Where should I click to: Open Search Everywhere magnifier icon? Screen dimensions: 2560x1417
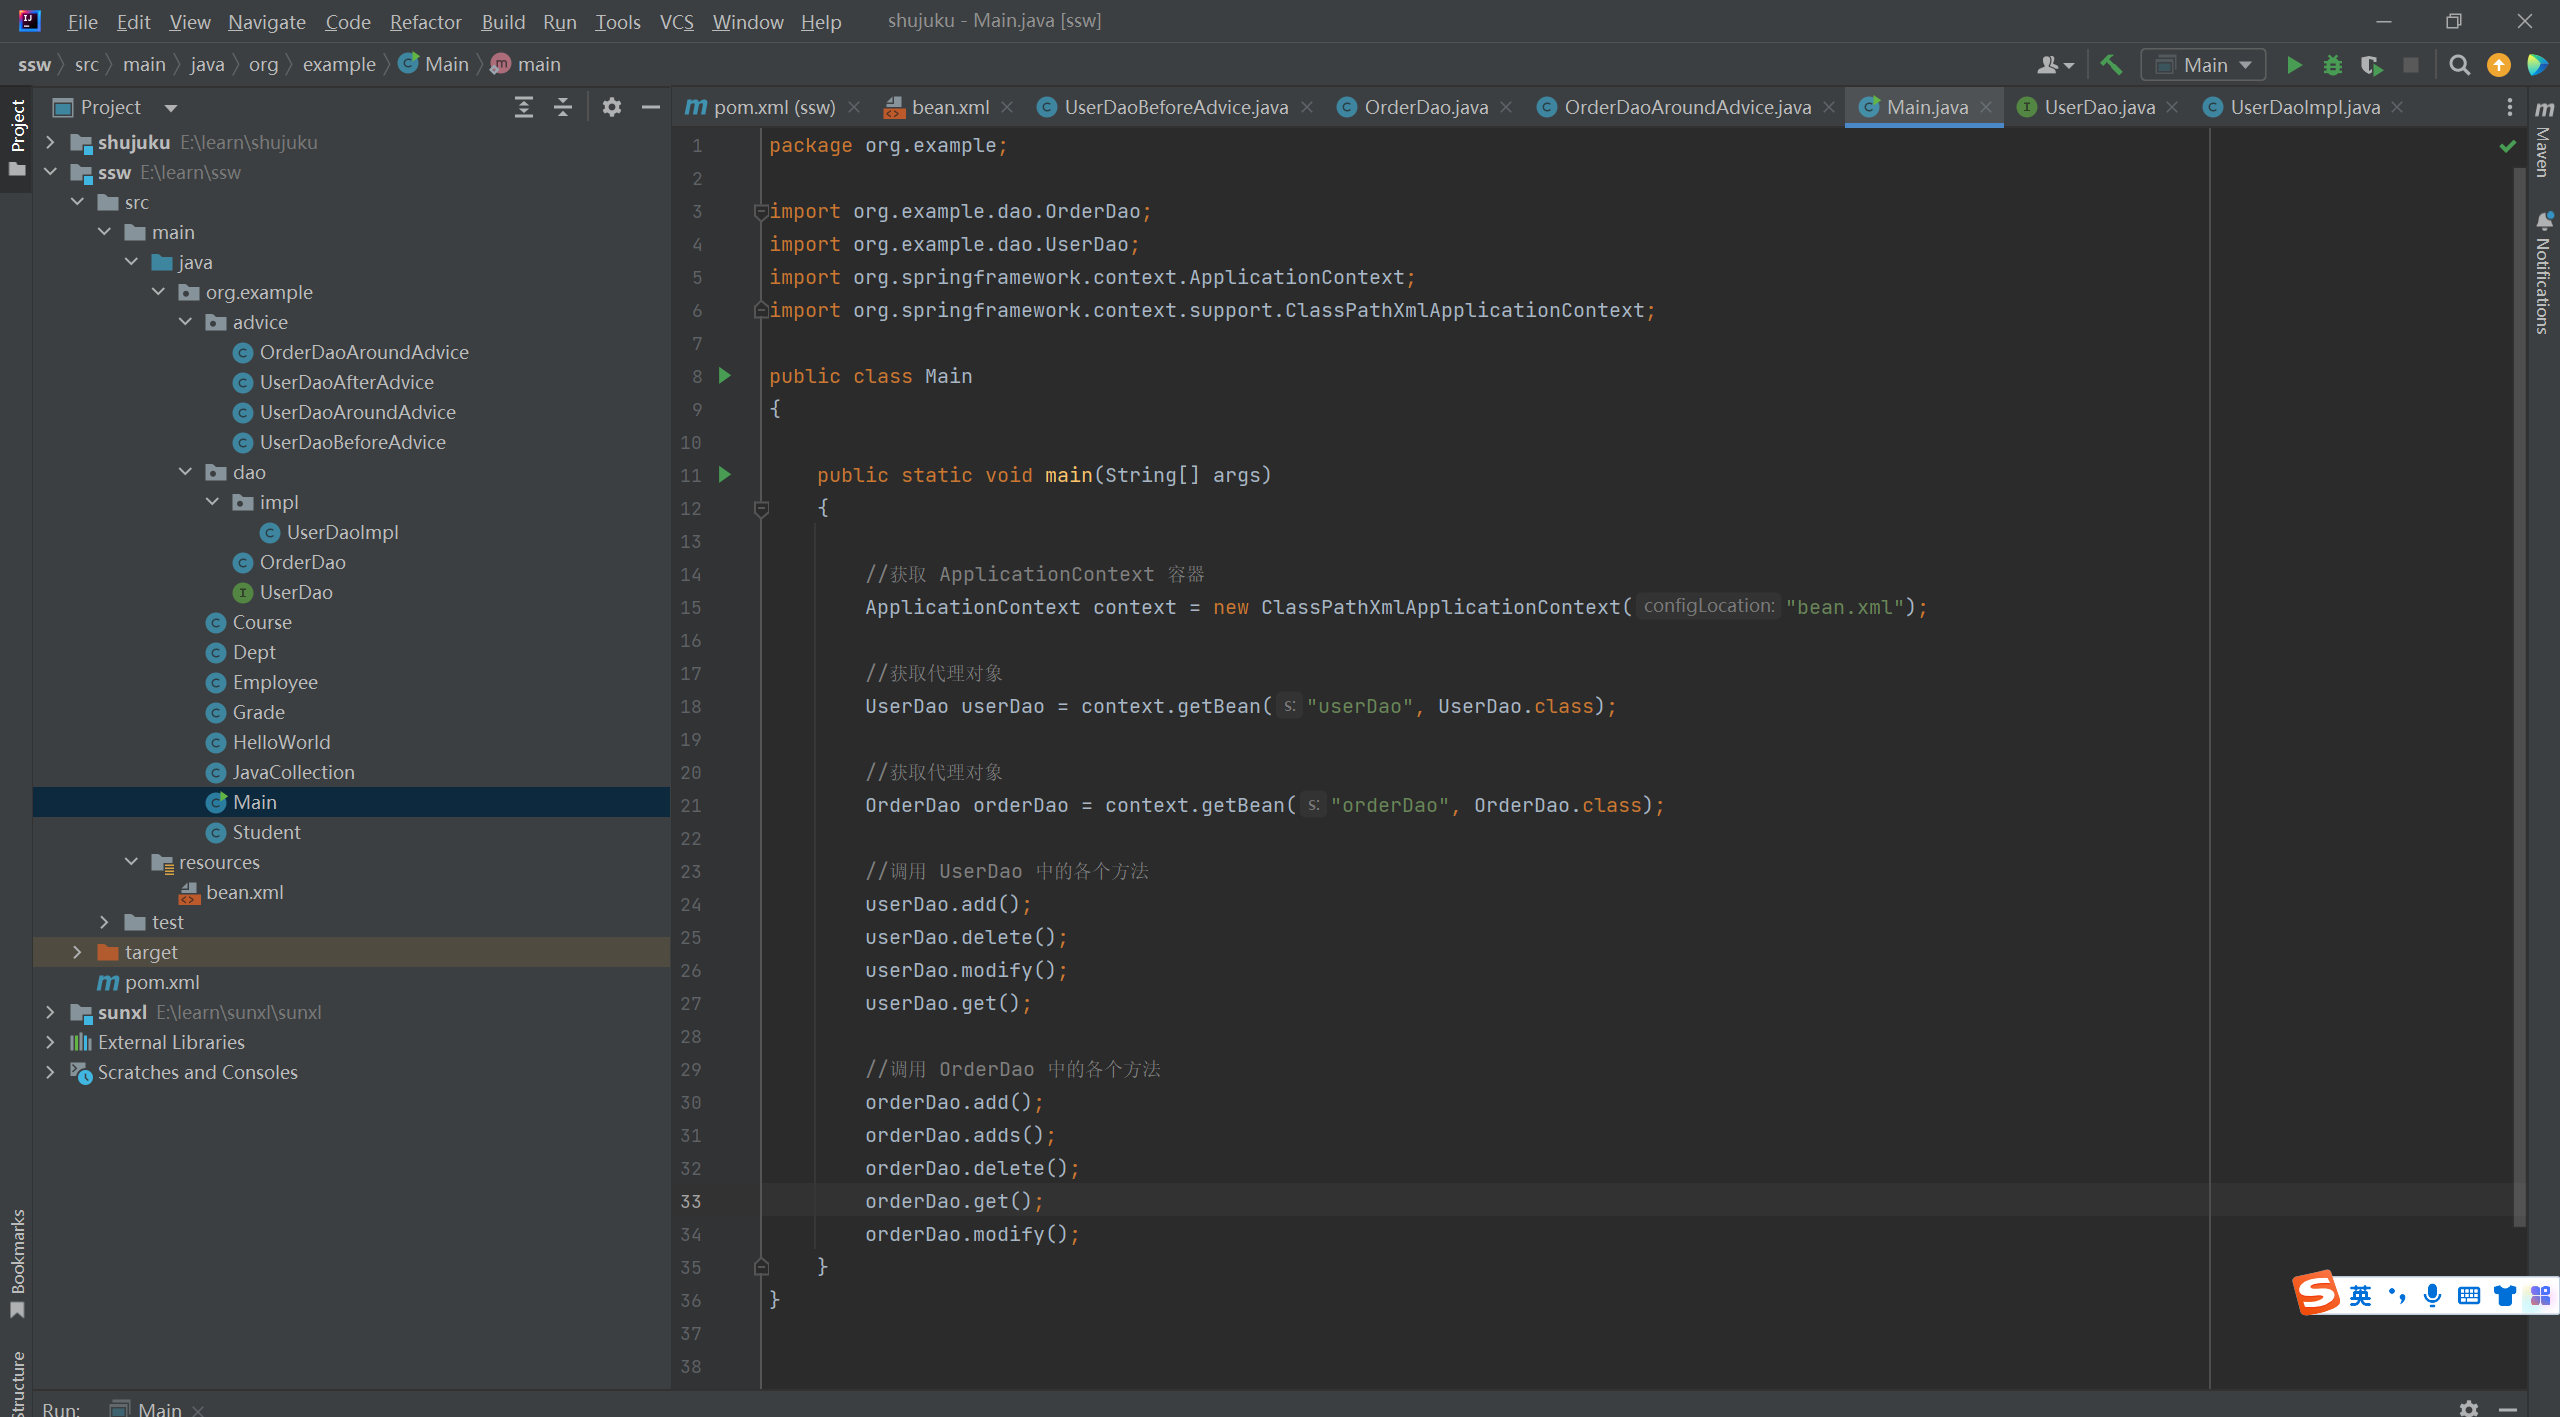click(2459, 65)
